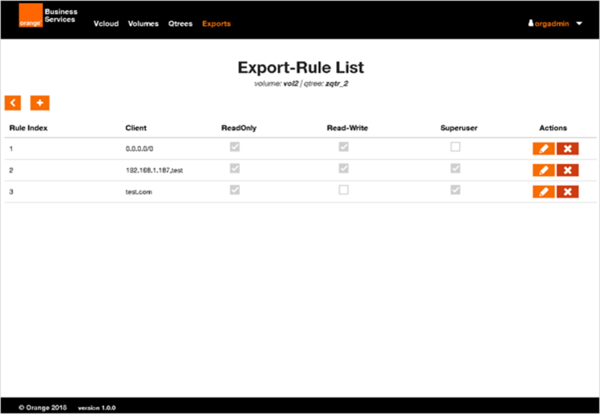Toggle ReadOnly checkbox for rule 1
Image resolution: width=600 pixels, height=414 pixels.
(x=236, y=147)
